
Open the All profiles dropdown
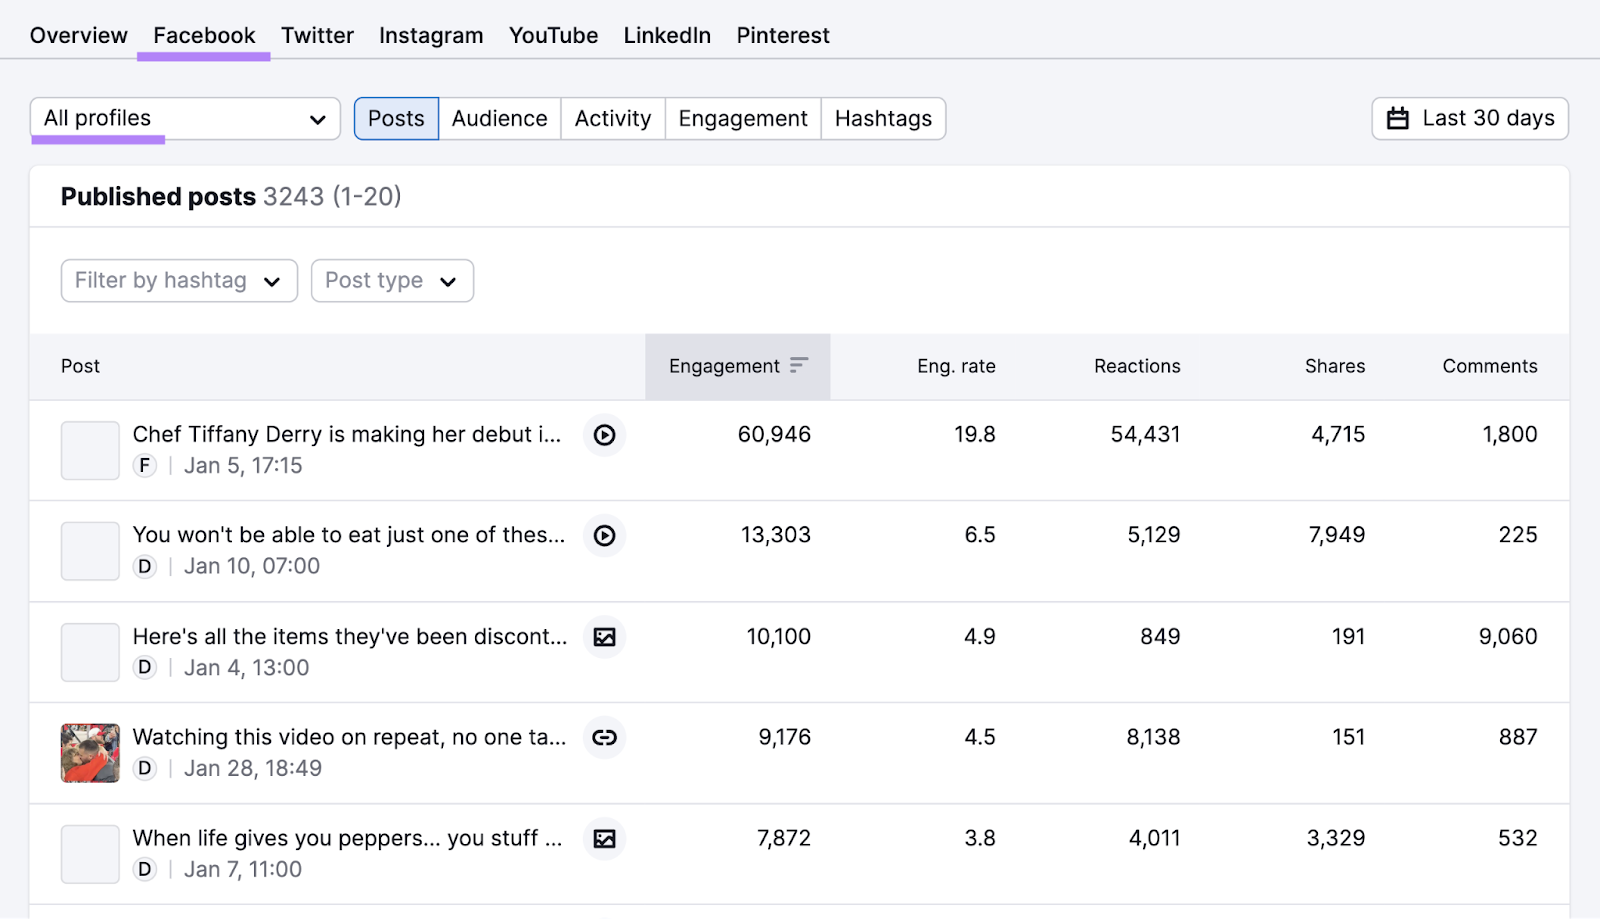click(x=184, y=118)
